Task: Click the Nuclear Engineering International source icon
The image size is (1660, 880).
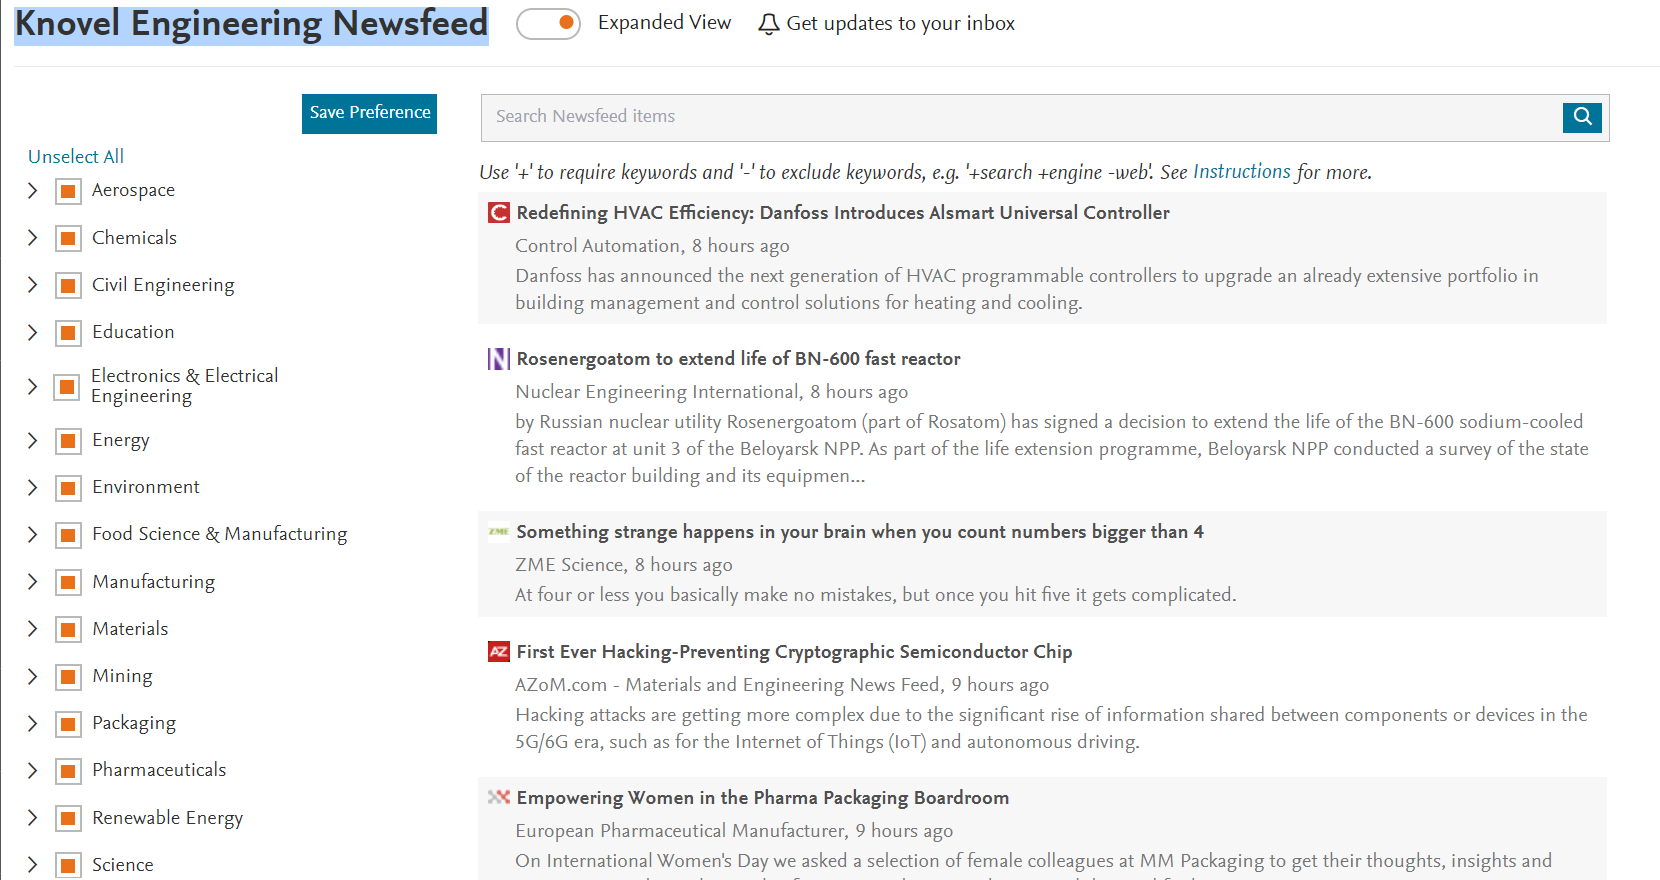Action: (x=499, y=359)
